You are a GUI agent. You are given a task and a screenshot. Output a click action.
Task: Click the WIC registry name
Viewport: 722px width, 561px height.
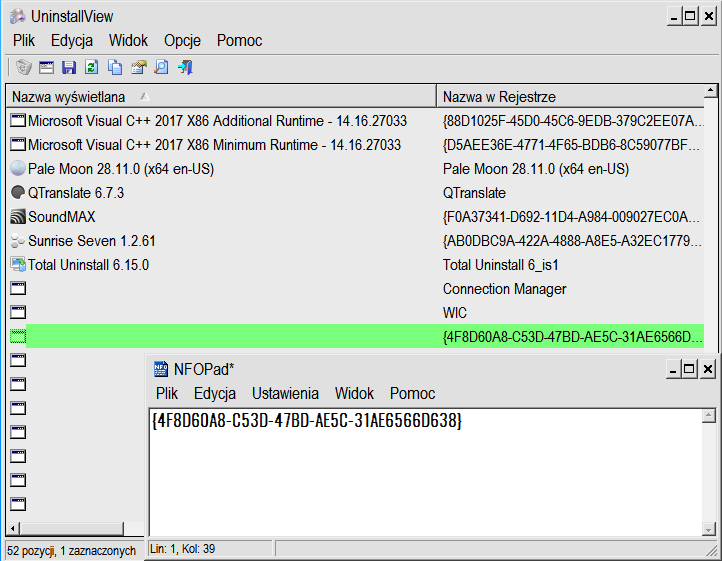454,313
